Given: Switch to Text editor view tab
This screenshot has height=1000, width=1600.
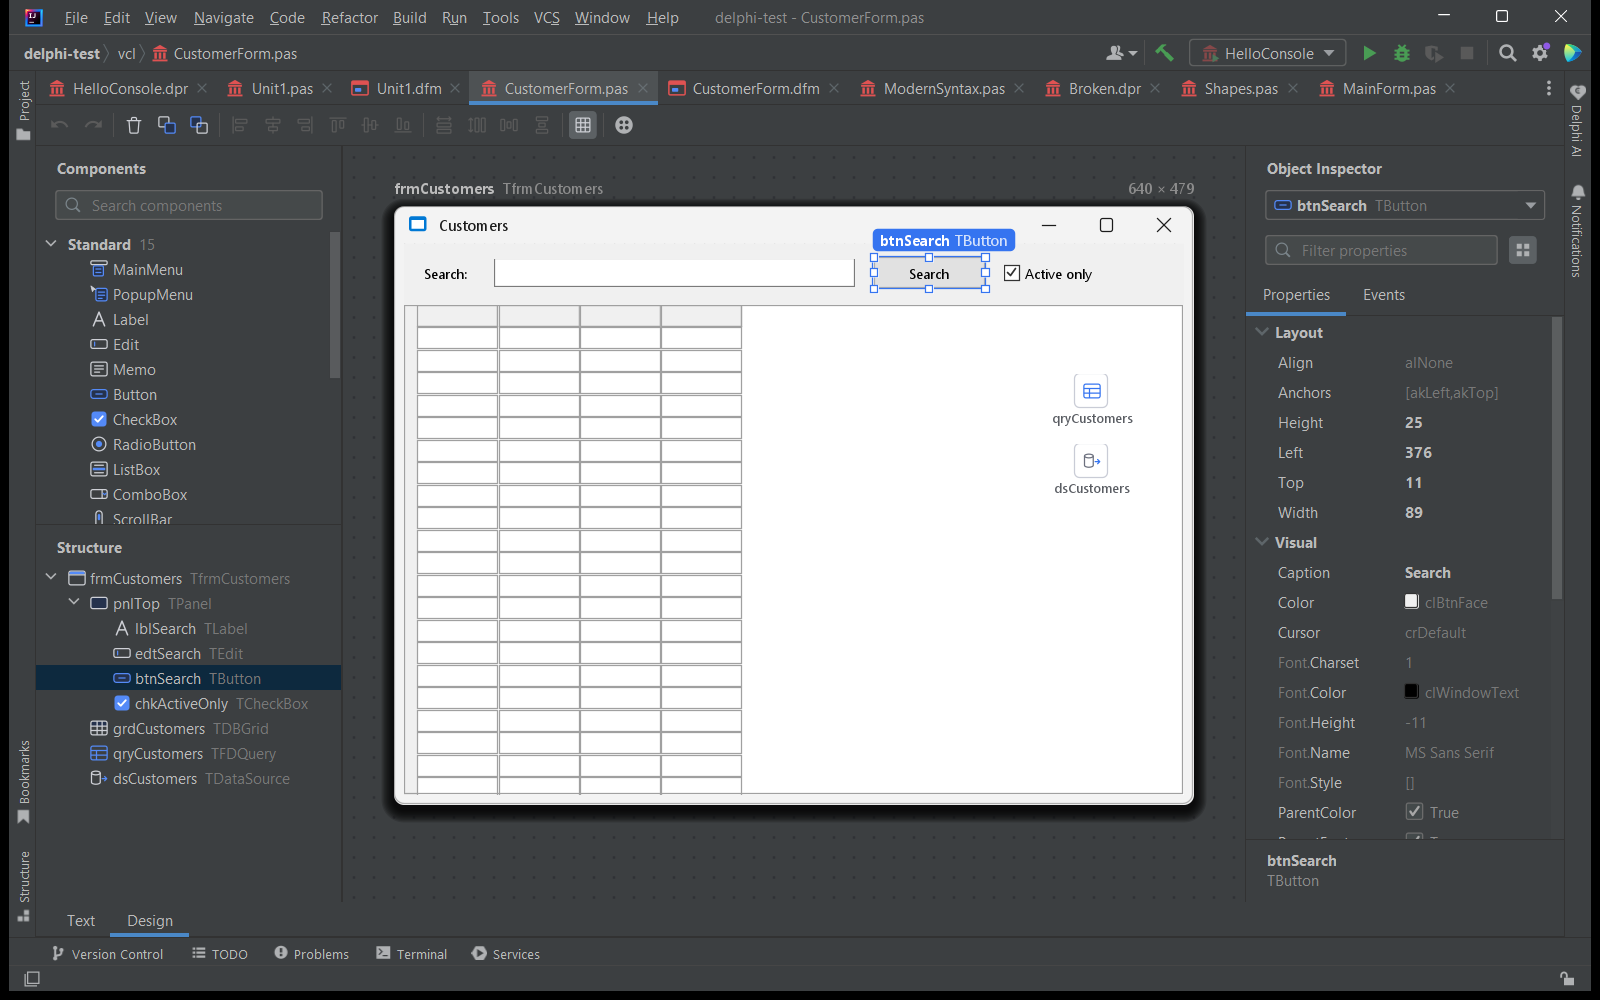Looking at the screenshot, I should point(81,921).
